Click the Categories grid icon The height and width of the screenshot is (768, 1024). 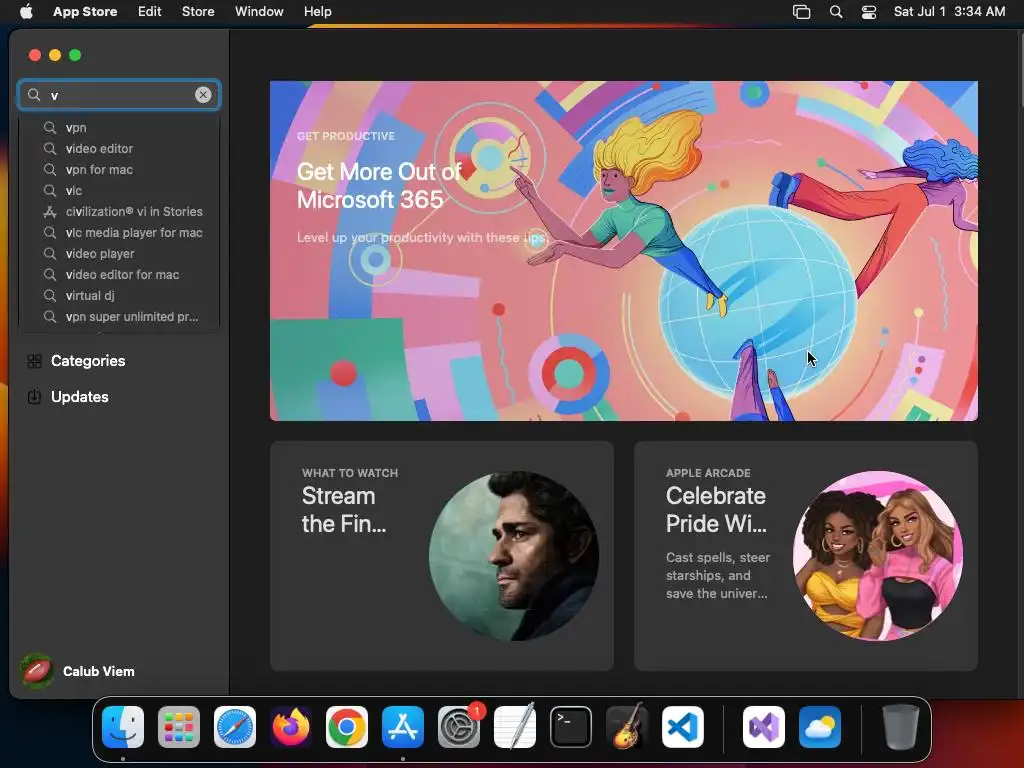click(35, 361)
